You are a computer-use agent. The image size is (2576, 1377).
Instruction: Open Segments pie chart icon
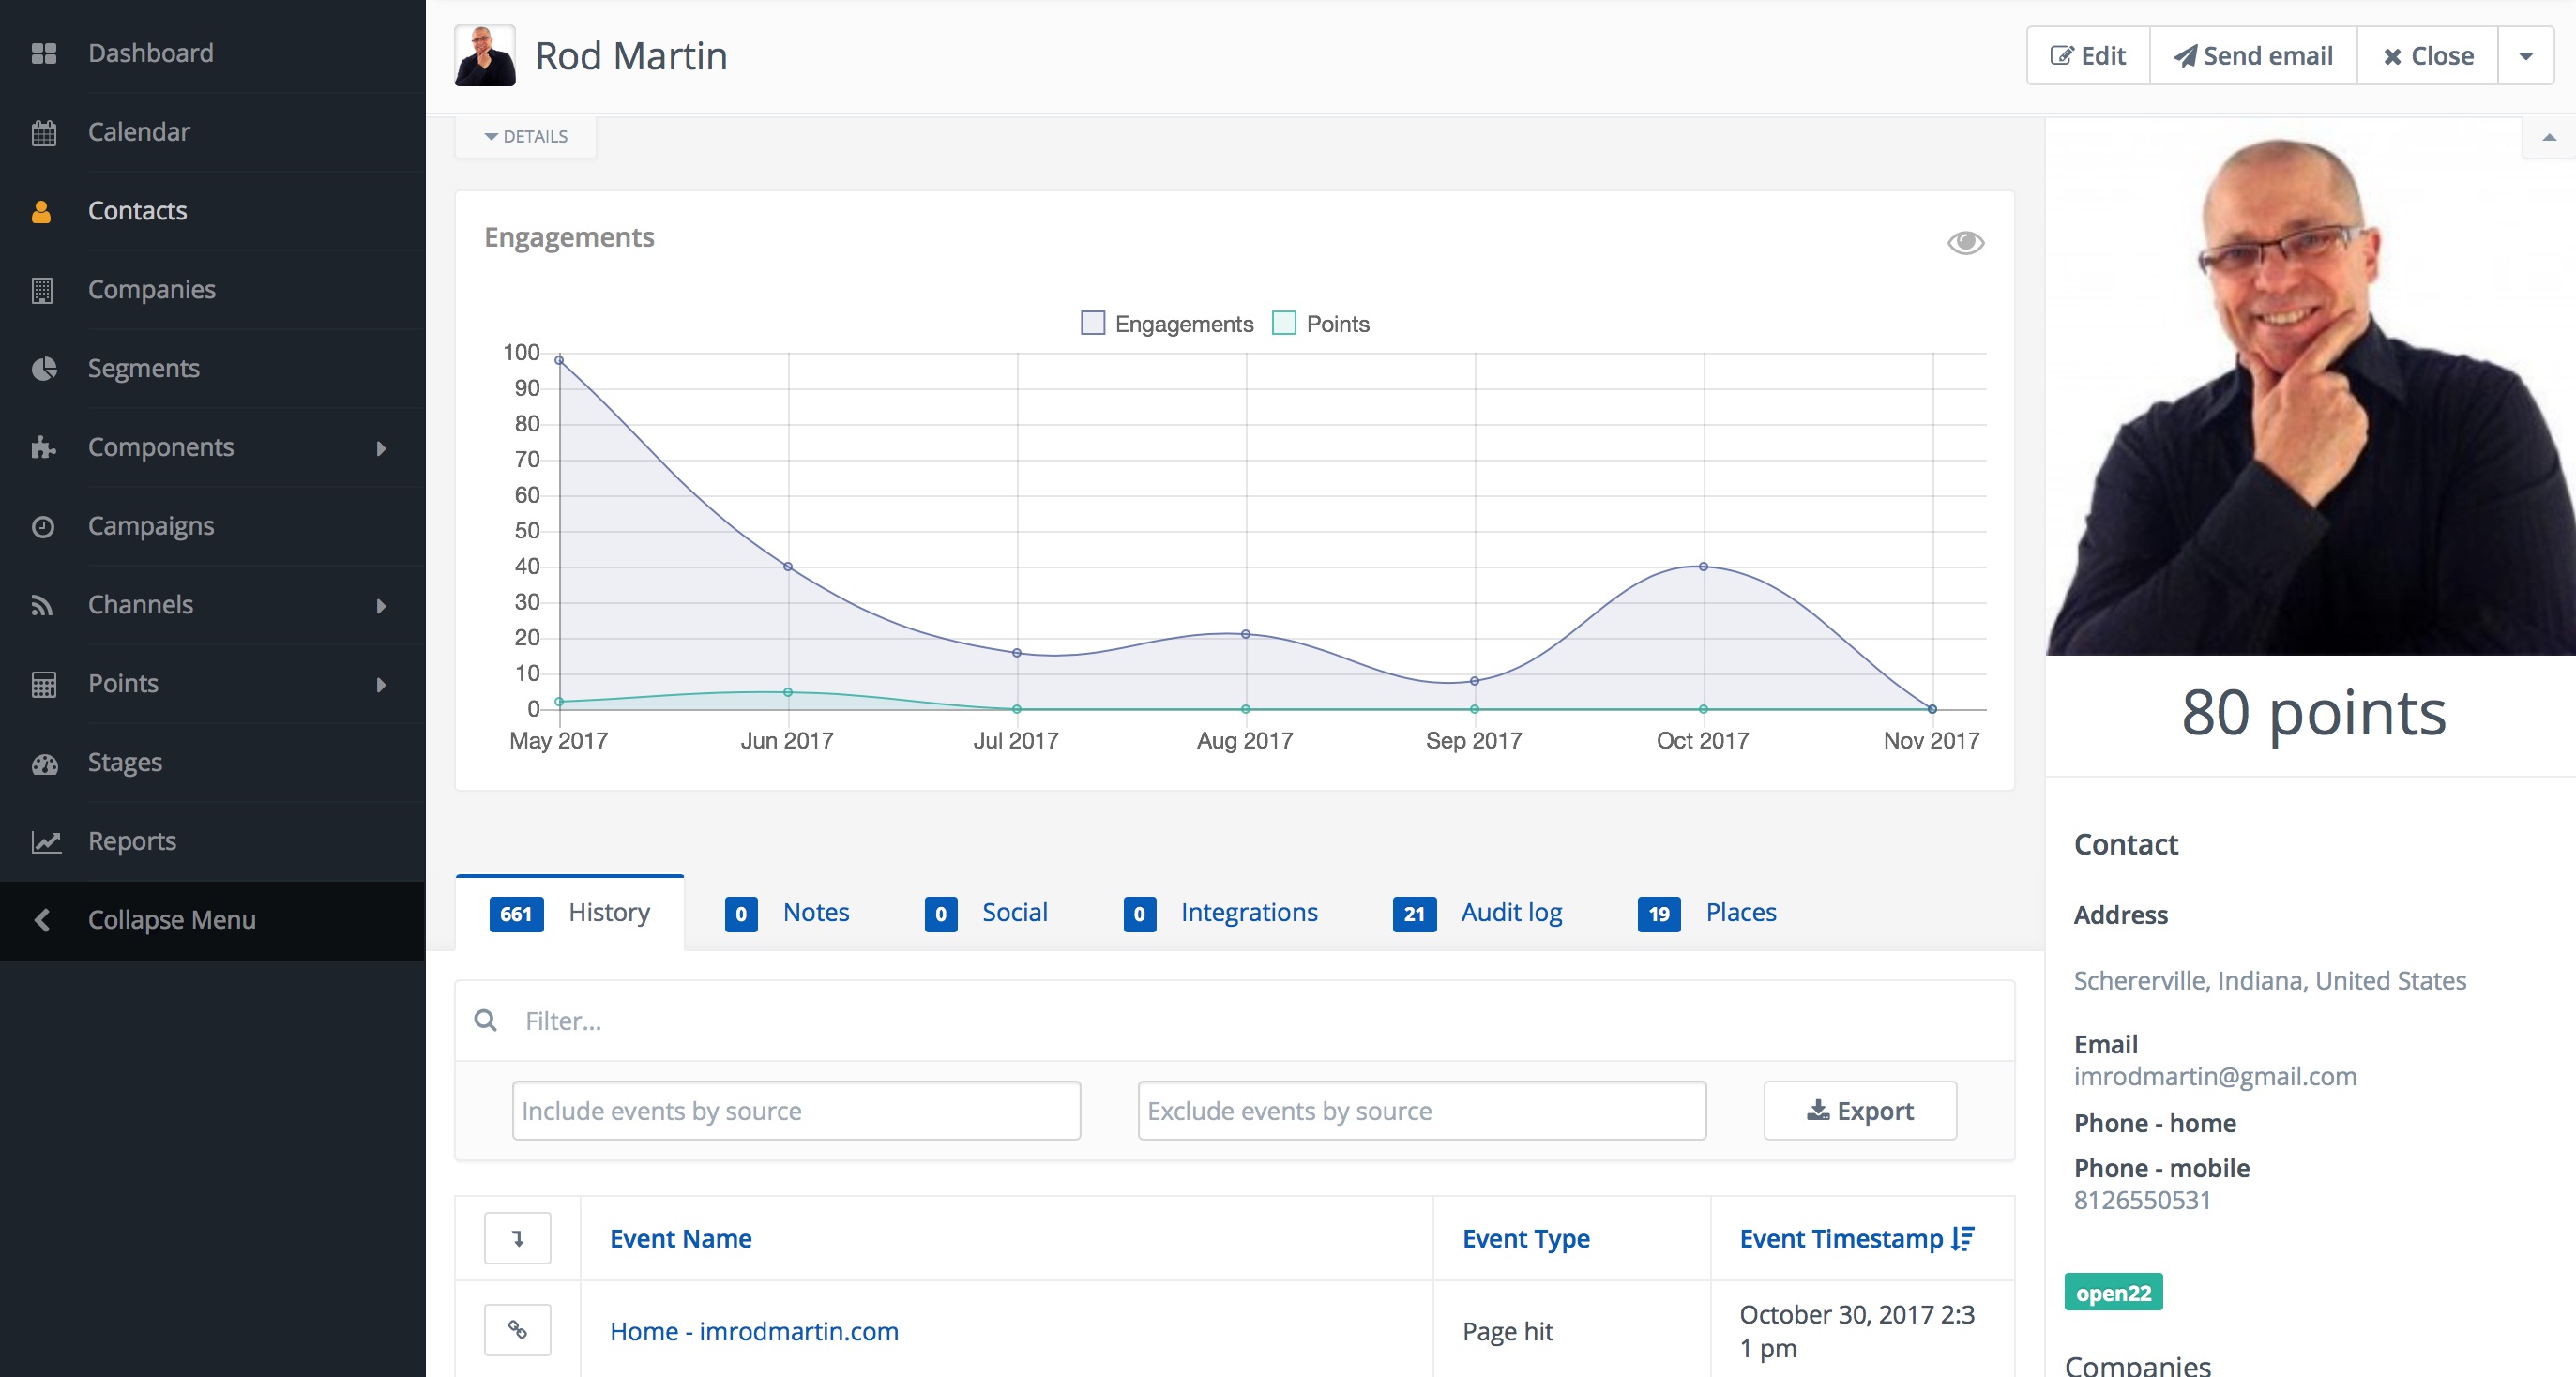tap(43, 369)
